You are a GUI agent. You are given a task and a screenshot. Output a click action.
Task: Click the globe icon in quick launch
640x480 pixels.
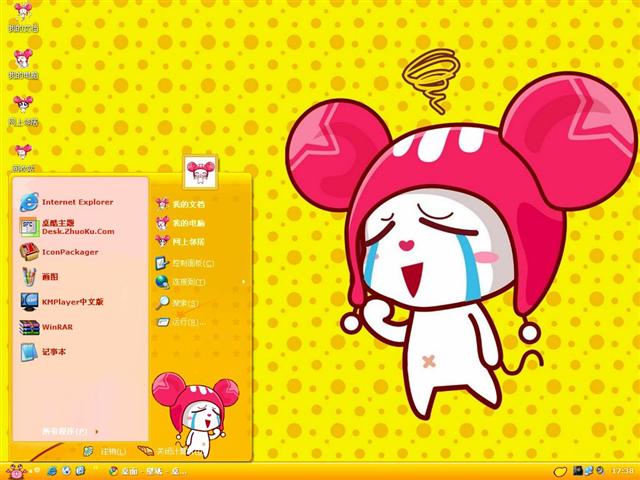pyautogui.click(x=66, y=471)
